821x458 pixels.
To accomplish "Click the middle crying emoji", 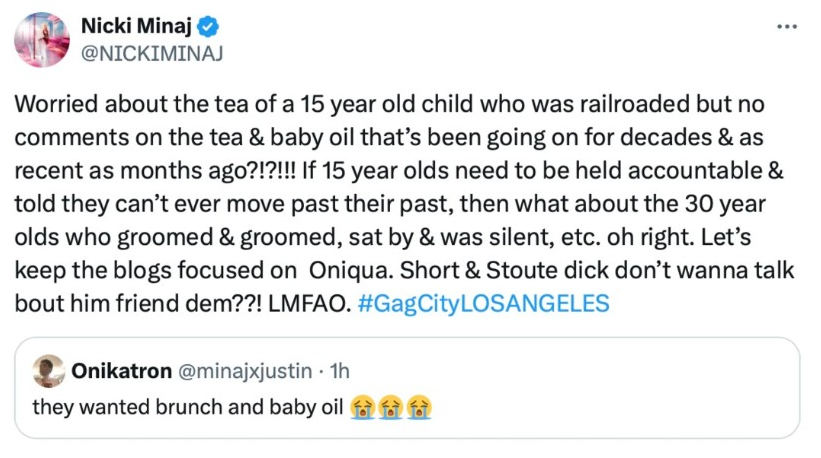I will [392, 407].
